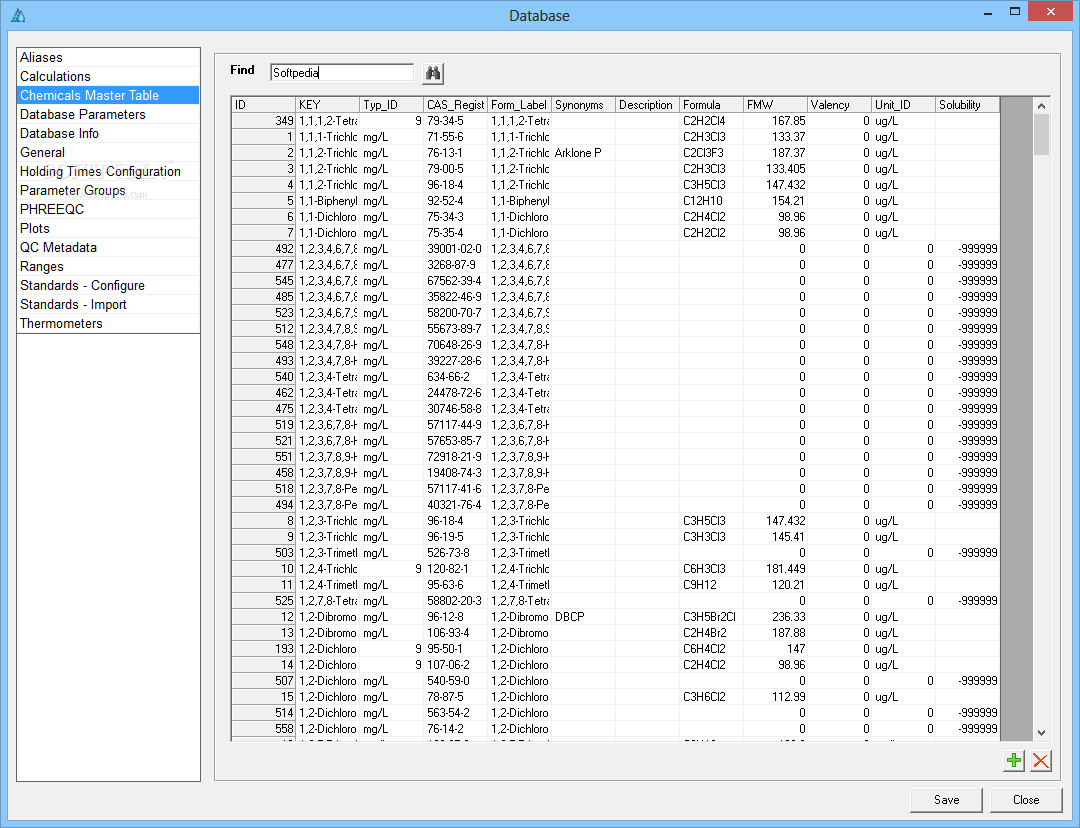This screenshot has height=828, width=1080.
Task: Click the FMW column header
Action: coord(776,105)
